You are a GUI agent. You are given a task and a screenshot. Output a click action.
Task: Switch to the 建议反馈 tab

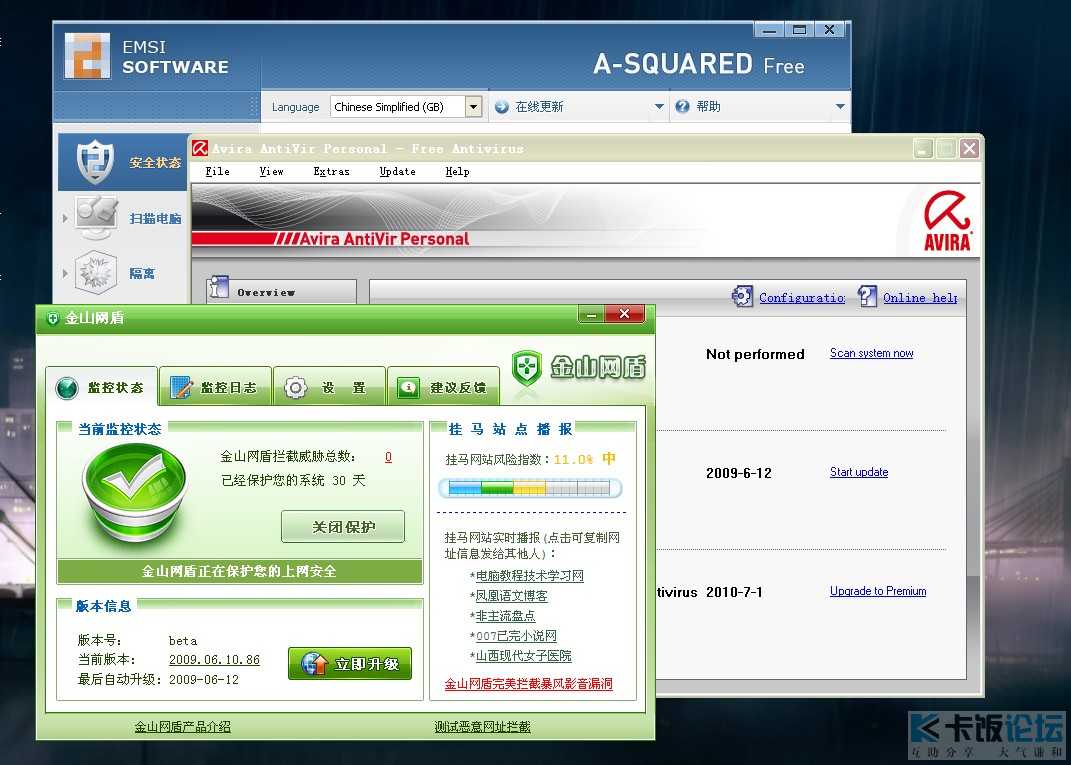[443, 387]
